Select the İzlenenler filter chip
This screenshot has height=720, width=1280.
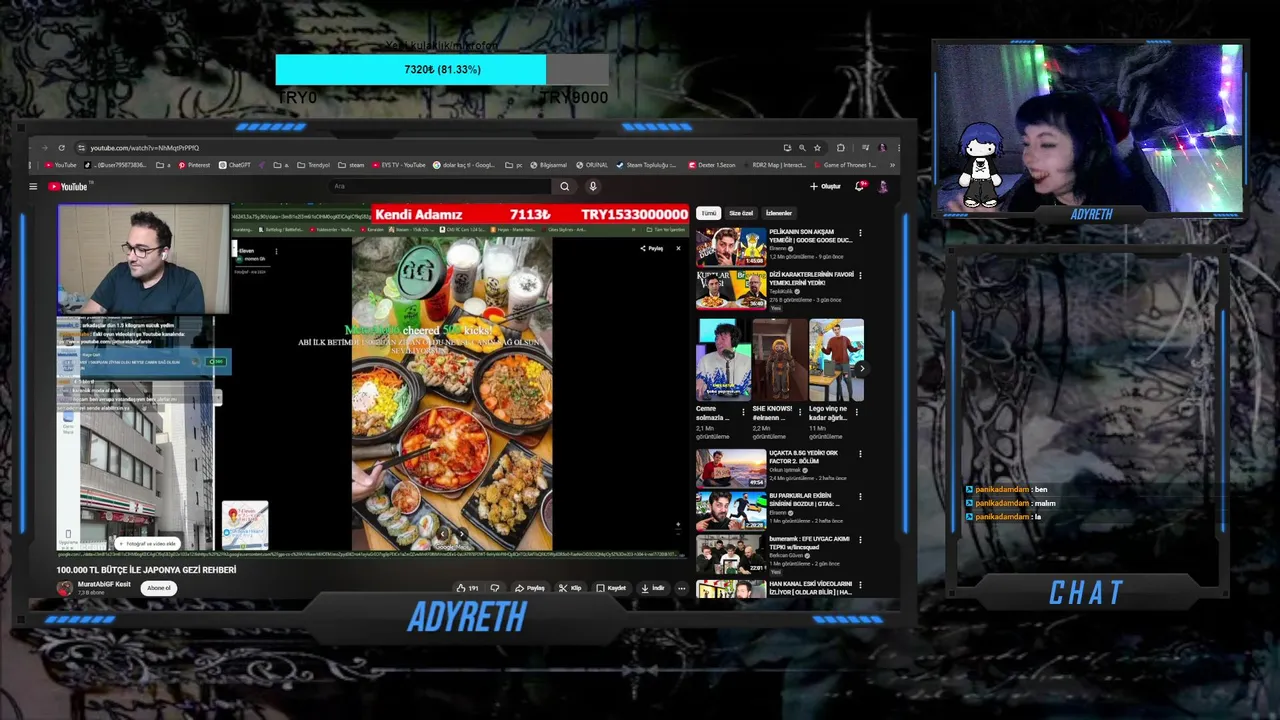pos(779,213)
